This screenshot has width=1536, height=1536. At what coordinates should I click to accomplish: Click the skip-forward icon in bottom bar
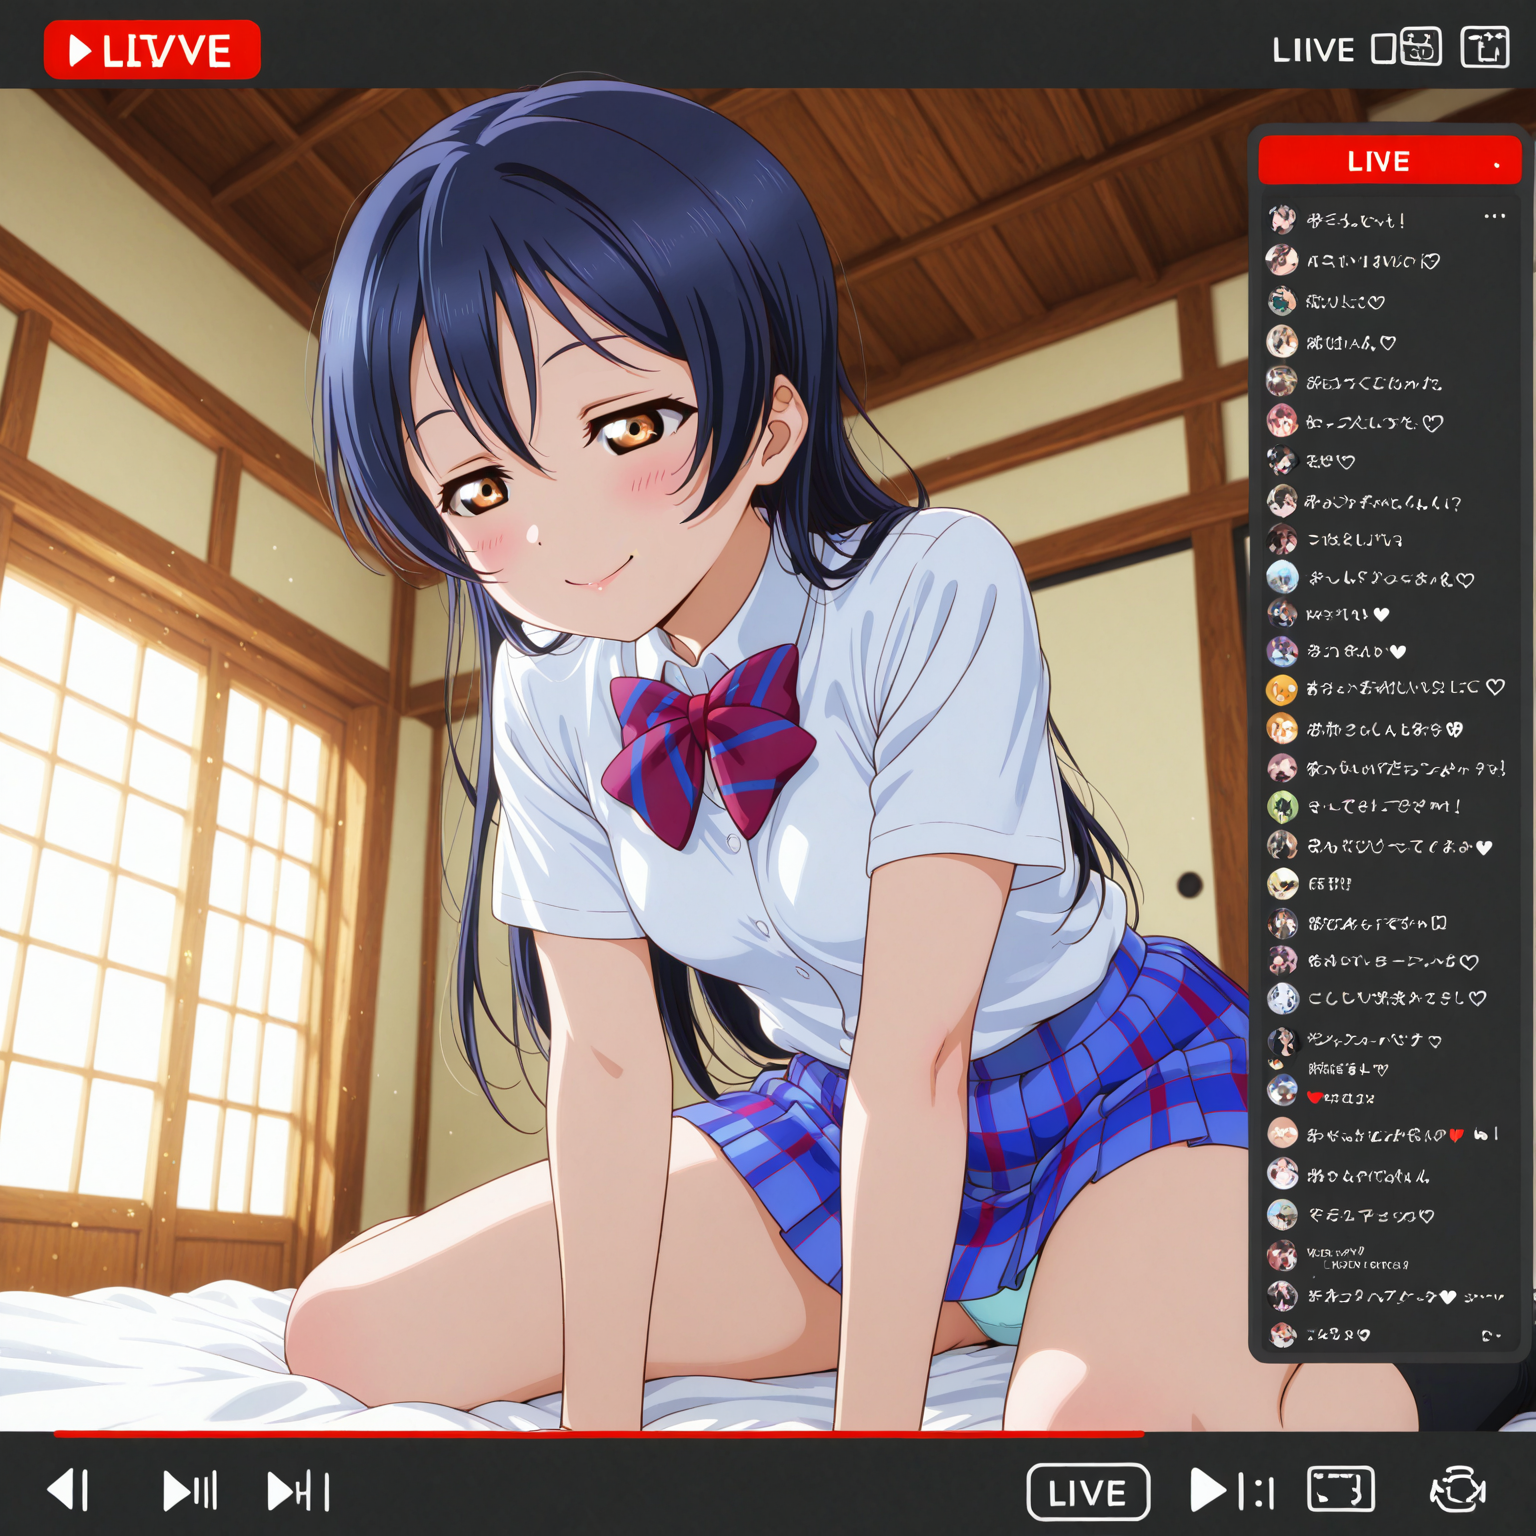[x=298, y=1491]
